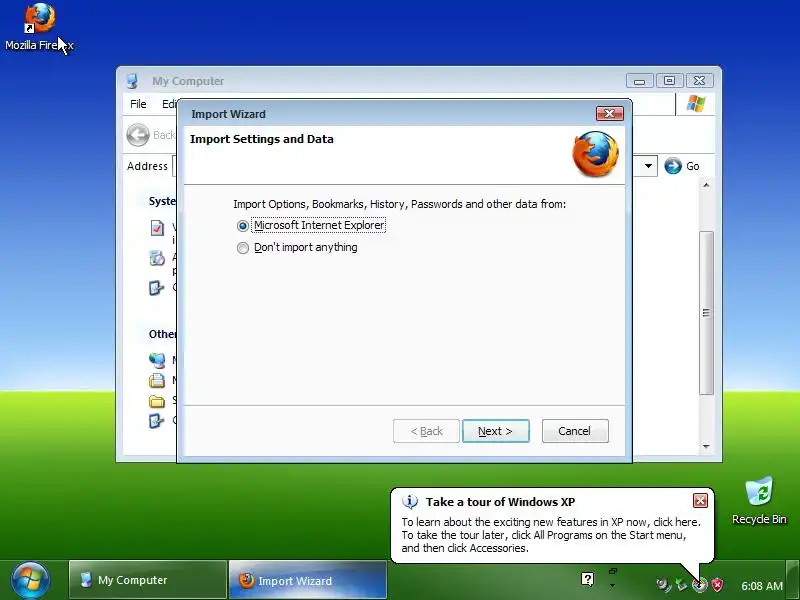Screen dimensions: 800x600
Task: Maximize the My Computer window
Action: point(669,81)
